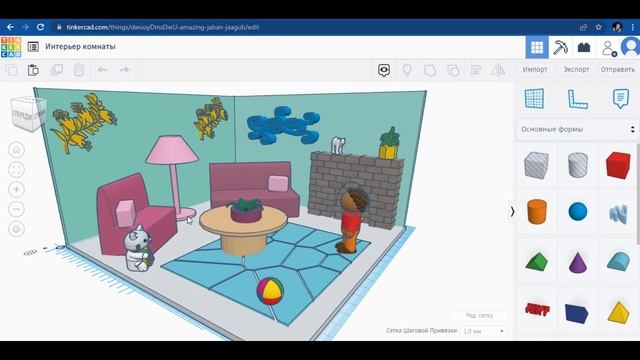Screen dimensions: 640x360
Task: Select the striped Box hole shape
Action: 536,165
